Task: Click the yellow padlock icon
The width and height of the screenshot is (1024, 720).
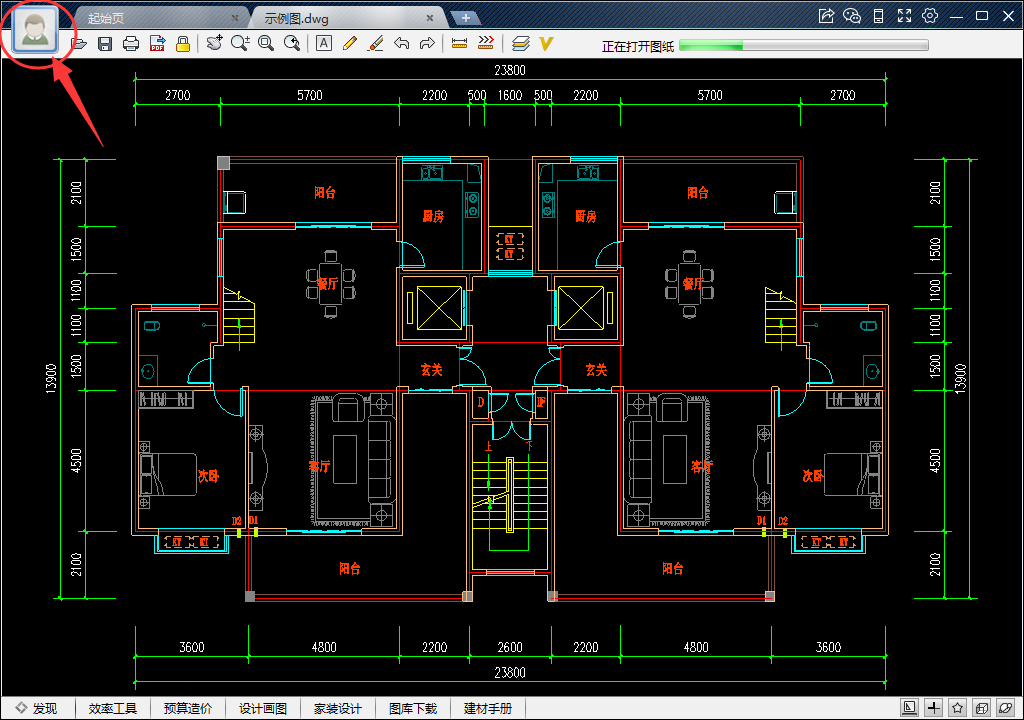Action: tap(183, 43)
